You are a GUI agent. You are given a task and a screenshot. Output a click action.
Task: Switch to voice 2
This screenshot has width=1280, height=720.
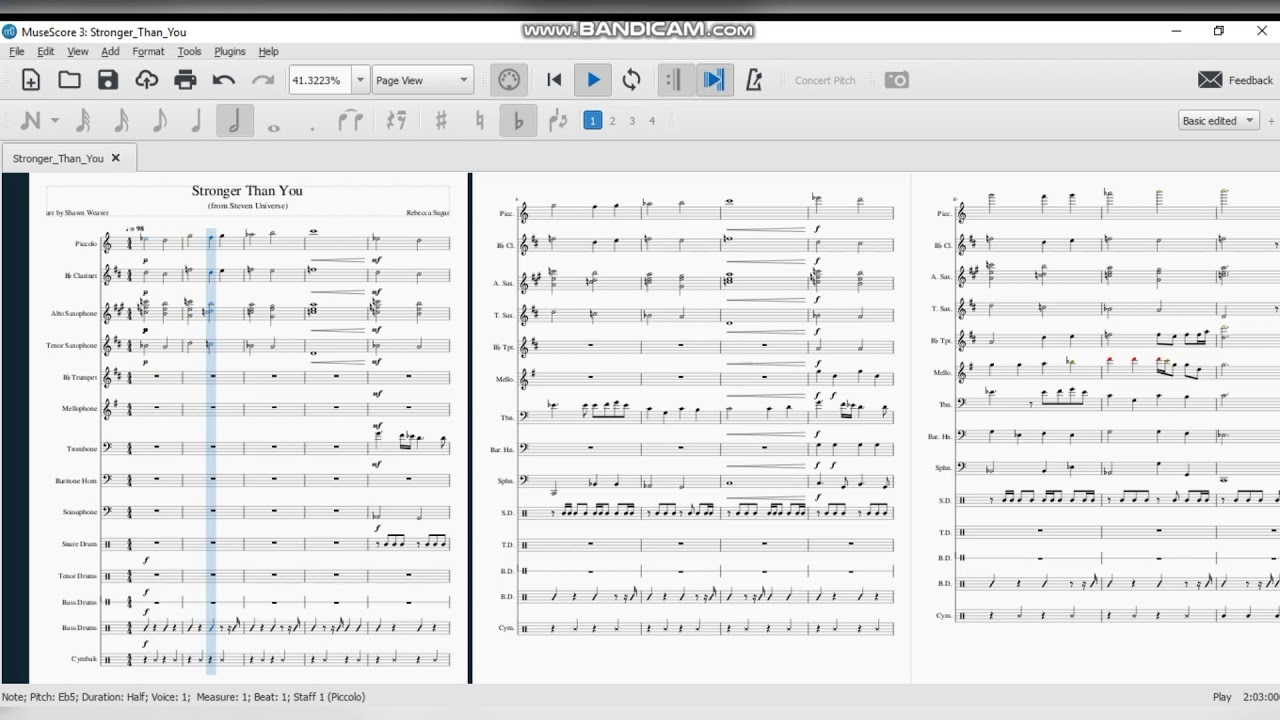tap(613, 121)
